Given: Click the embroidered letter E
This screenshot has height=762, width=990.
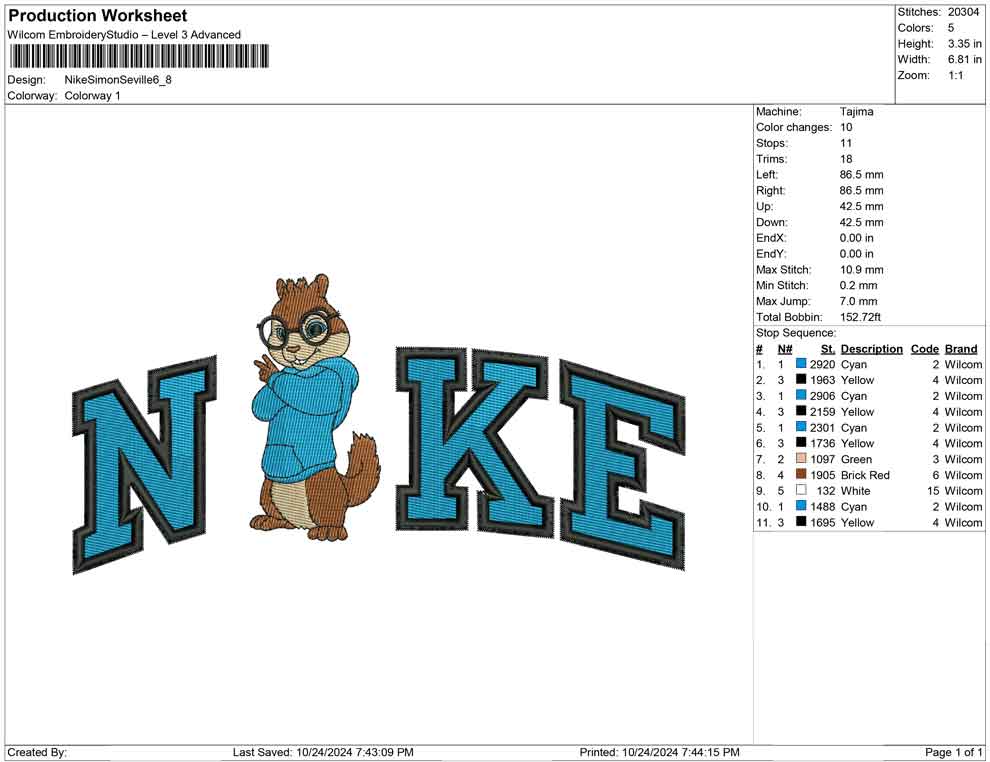Looking at the screenshot, I should coord(623,465).
